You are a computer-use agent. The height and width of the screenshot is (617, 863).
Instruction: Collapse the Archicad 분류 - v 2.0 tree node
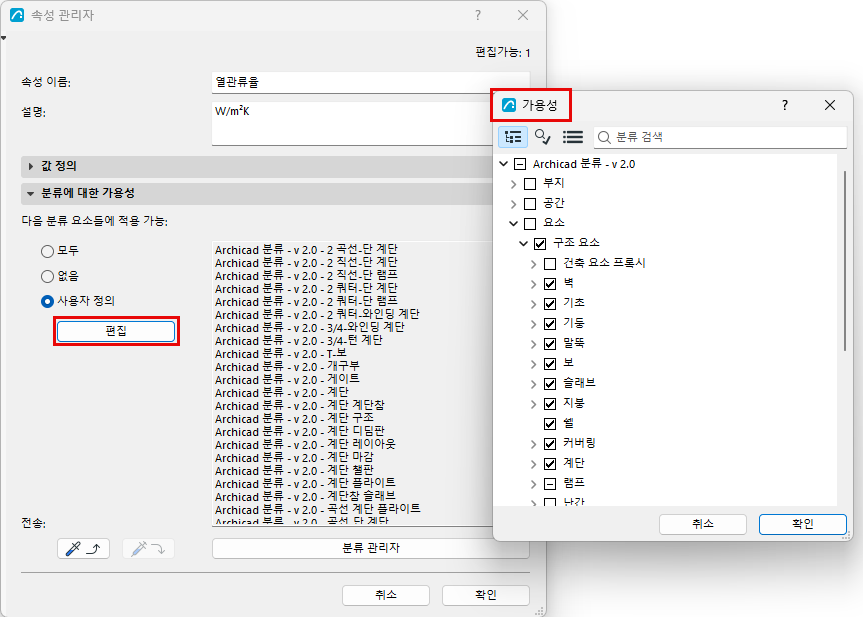[503, 163]
